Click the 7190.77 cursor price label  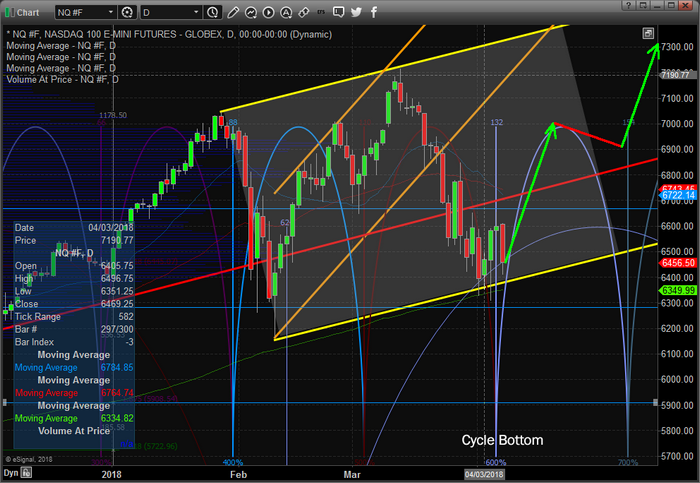click(x=677, y=74)
